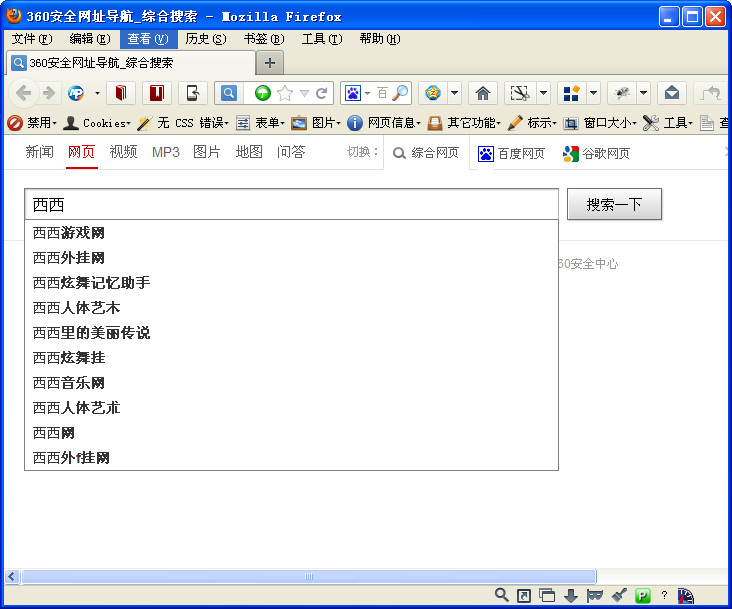Switch to the 地图 search category
This screenshot has height=609, width=732.
coord(249,152)
